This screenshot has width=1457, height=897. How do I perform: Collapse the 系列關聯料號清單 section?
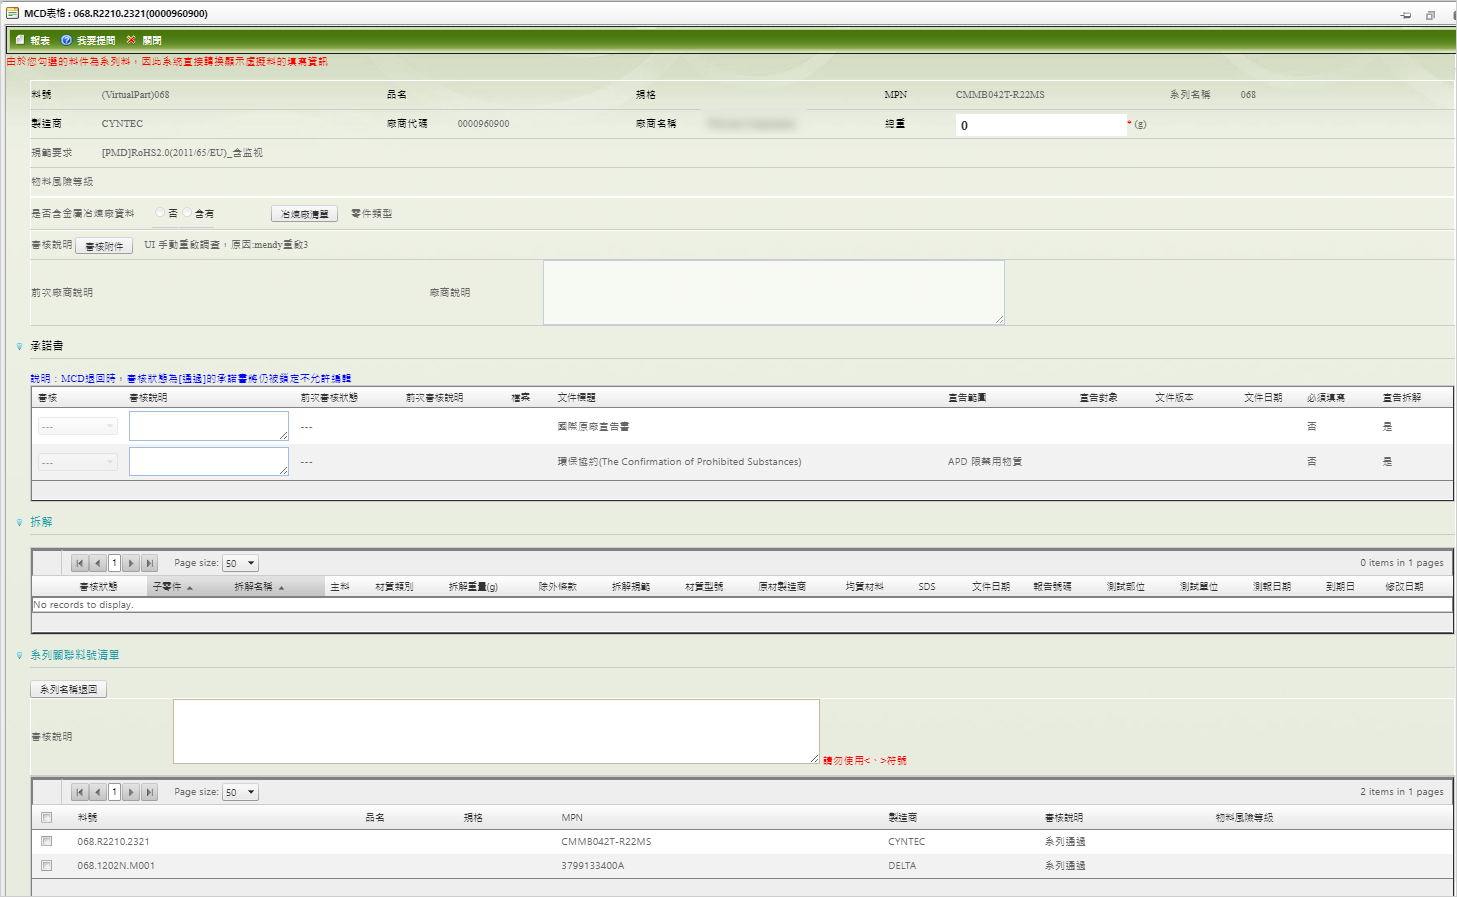[19, 656]
